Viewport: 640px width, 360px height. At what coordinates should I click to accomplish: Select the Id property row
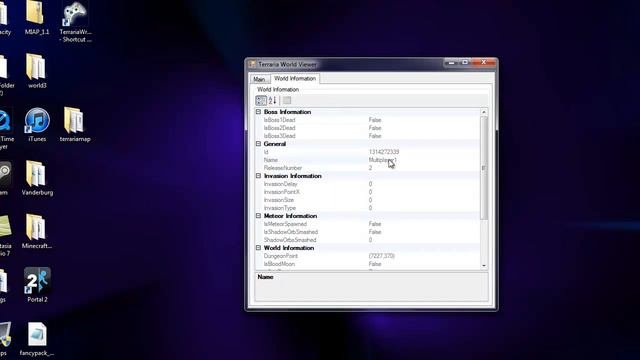(x=367, y=152)
